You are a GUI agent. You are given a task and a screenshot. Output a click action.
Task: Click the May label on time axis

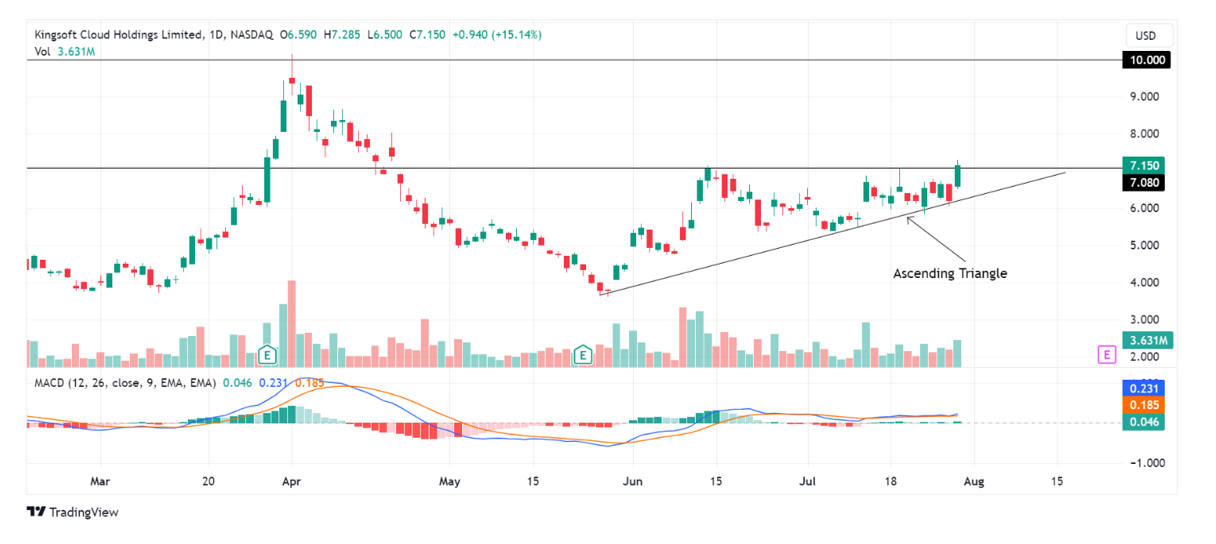(450, 481)
